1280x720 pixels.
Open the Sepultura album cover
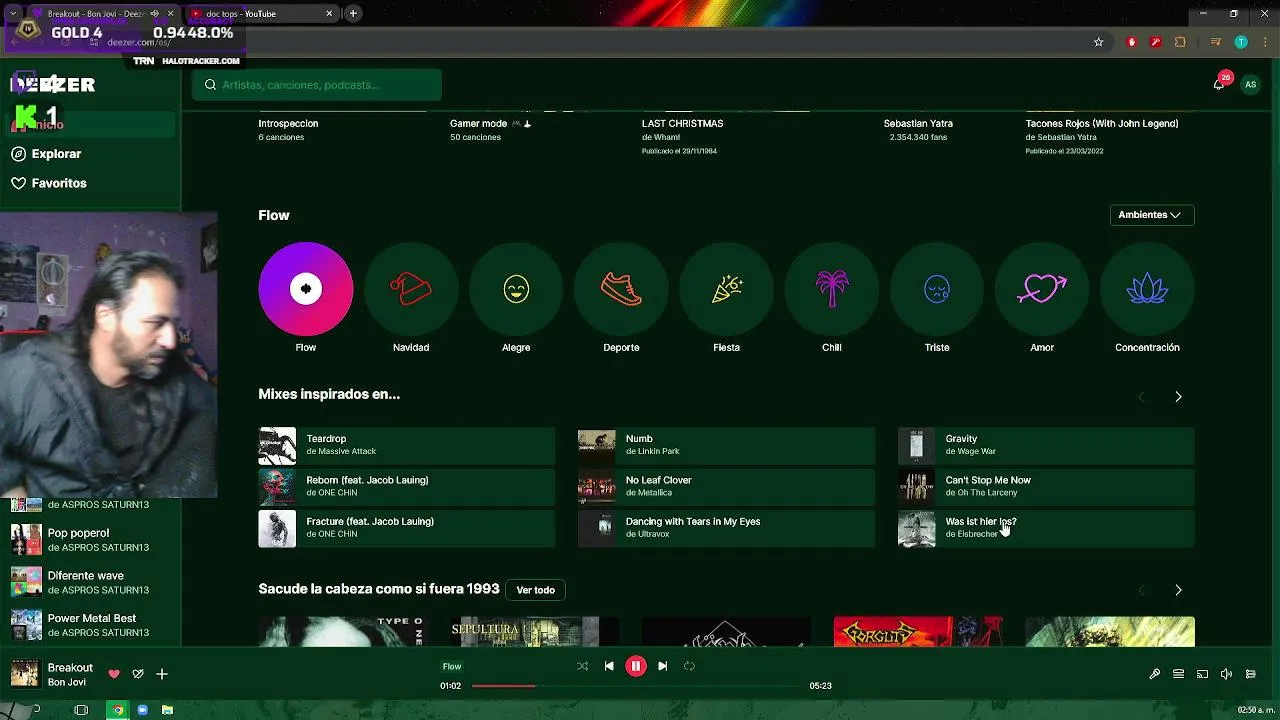pos(533,632)
